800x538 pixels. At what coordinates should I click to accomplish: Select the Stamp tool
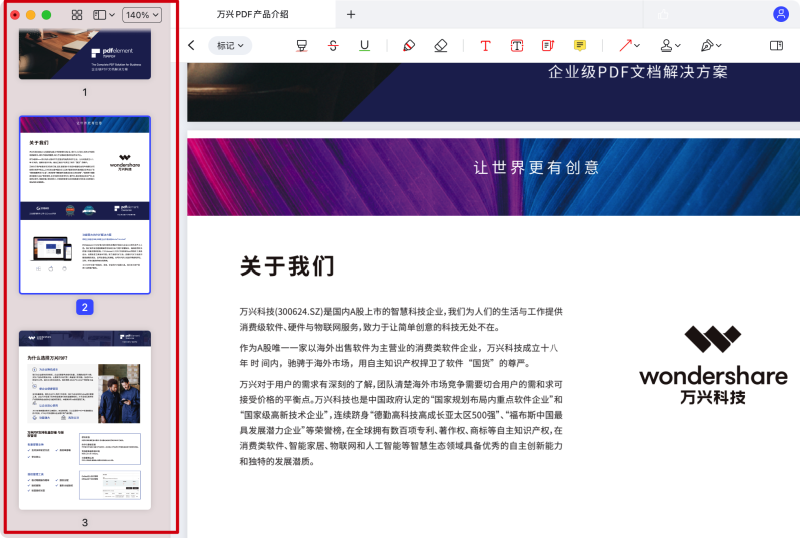click(666, 45)
